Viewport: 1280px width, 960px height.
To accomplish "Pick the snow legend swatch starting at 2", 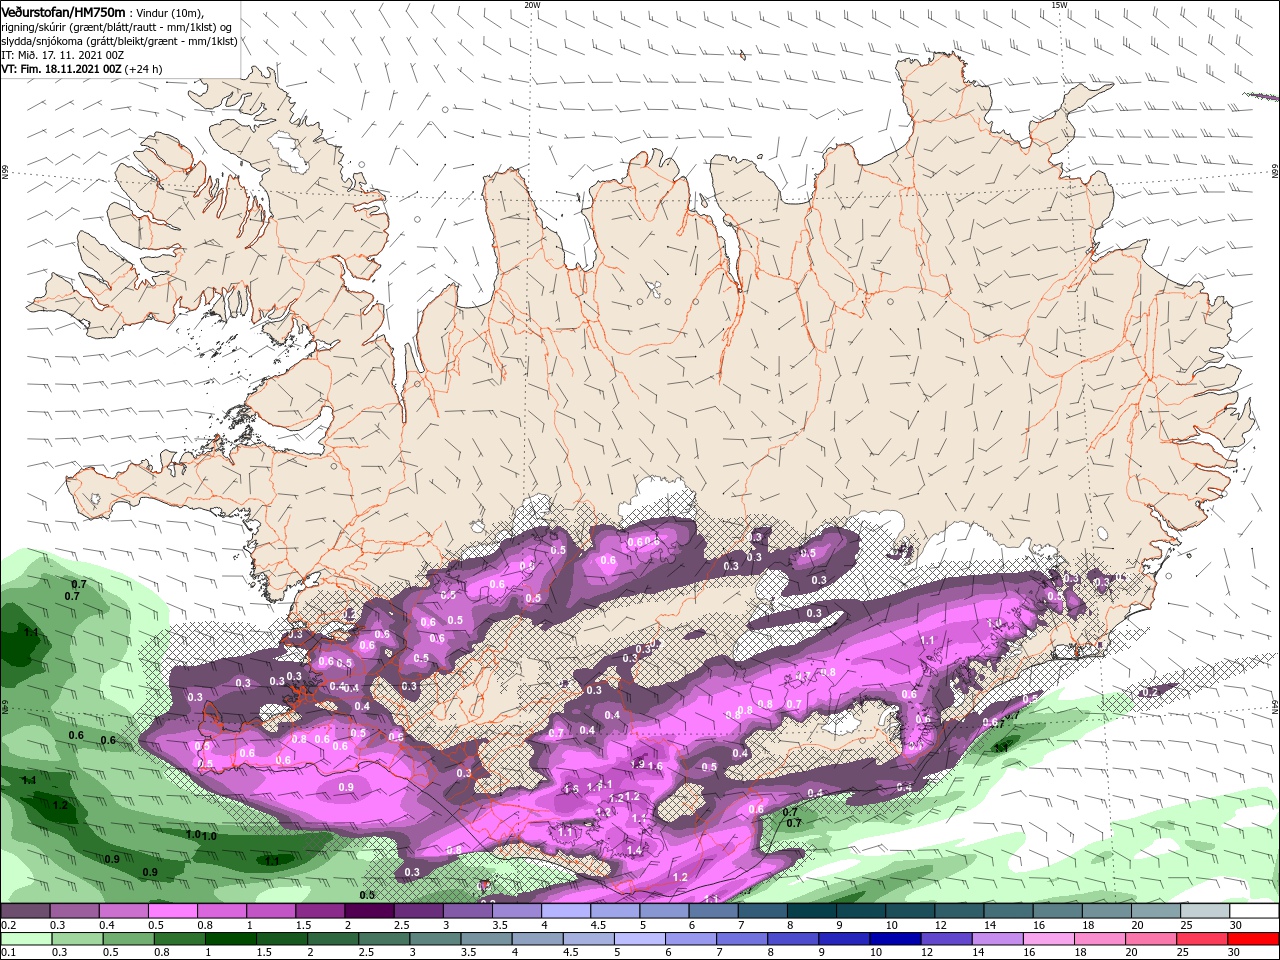I will tap(369, 911).
